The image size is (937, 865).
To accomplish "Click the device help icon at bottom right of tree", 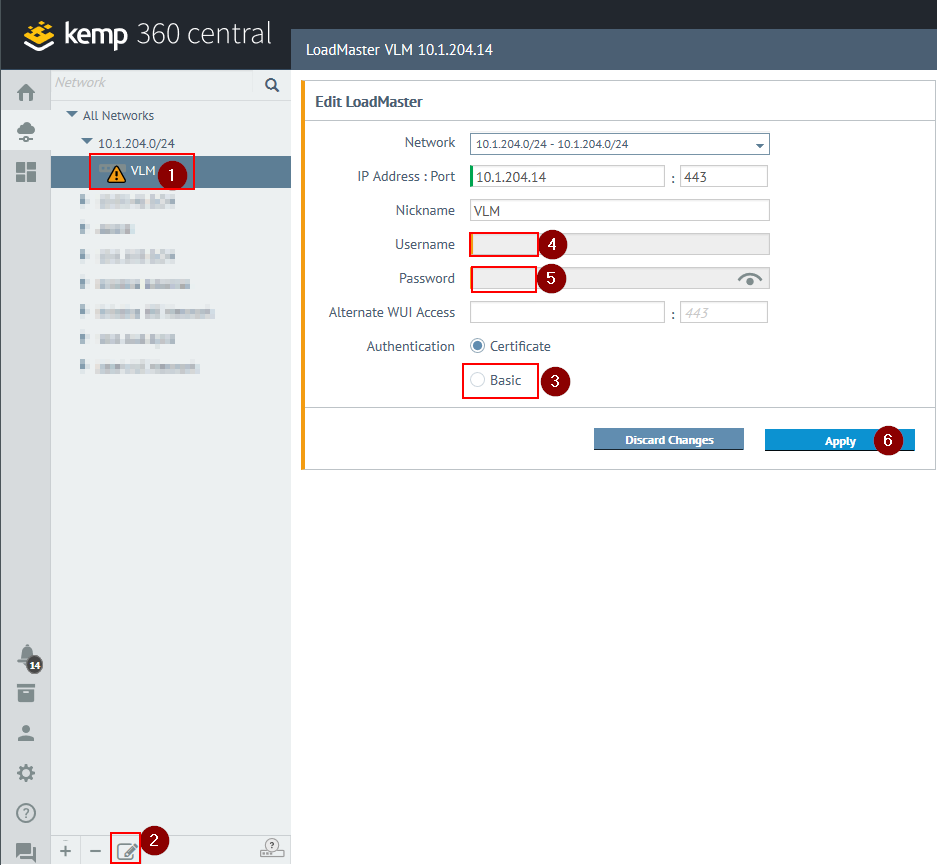I will [272, 848].
